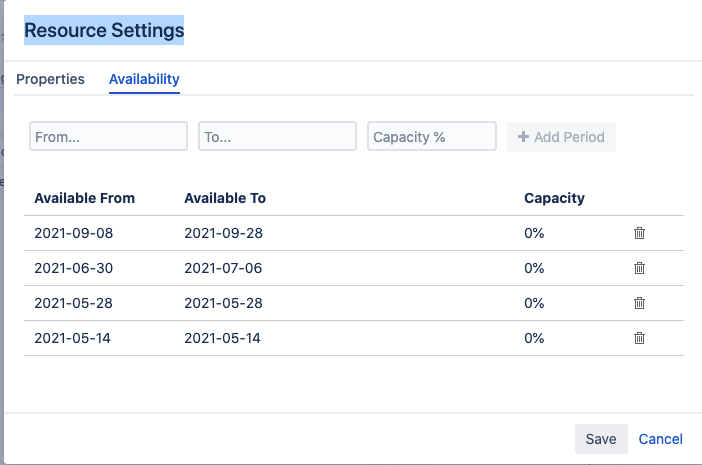Viewport: 702px width, 465px height.
Task: Click the Resource Settings dialog title
Action: pos(104,31)
